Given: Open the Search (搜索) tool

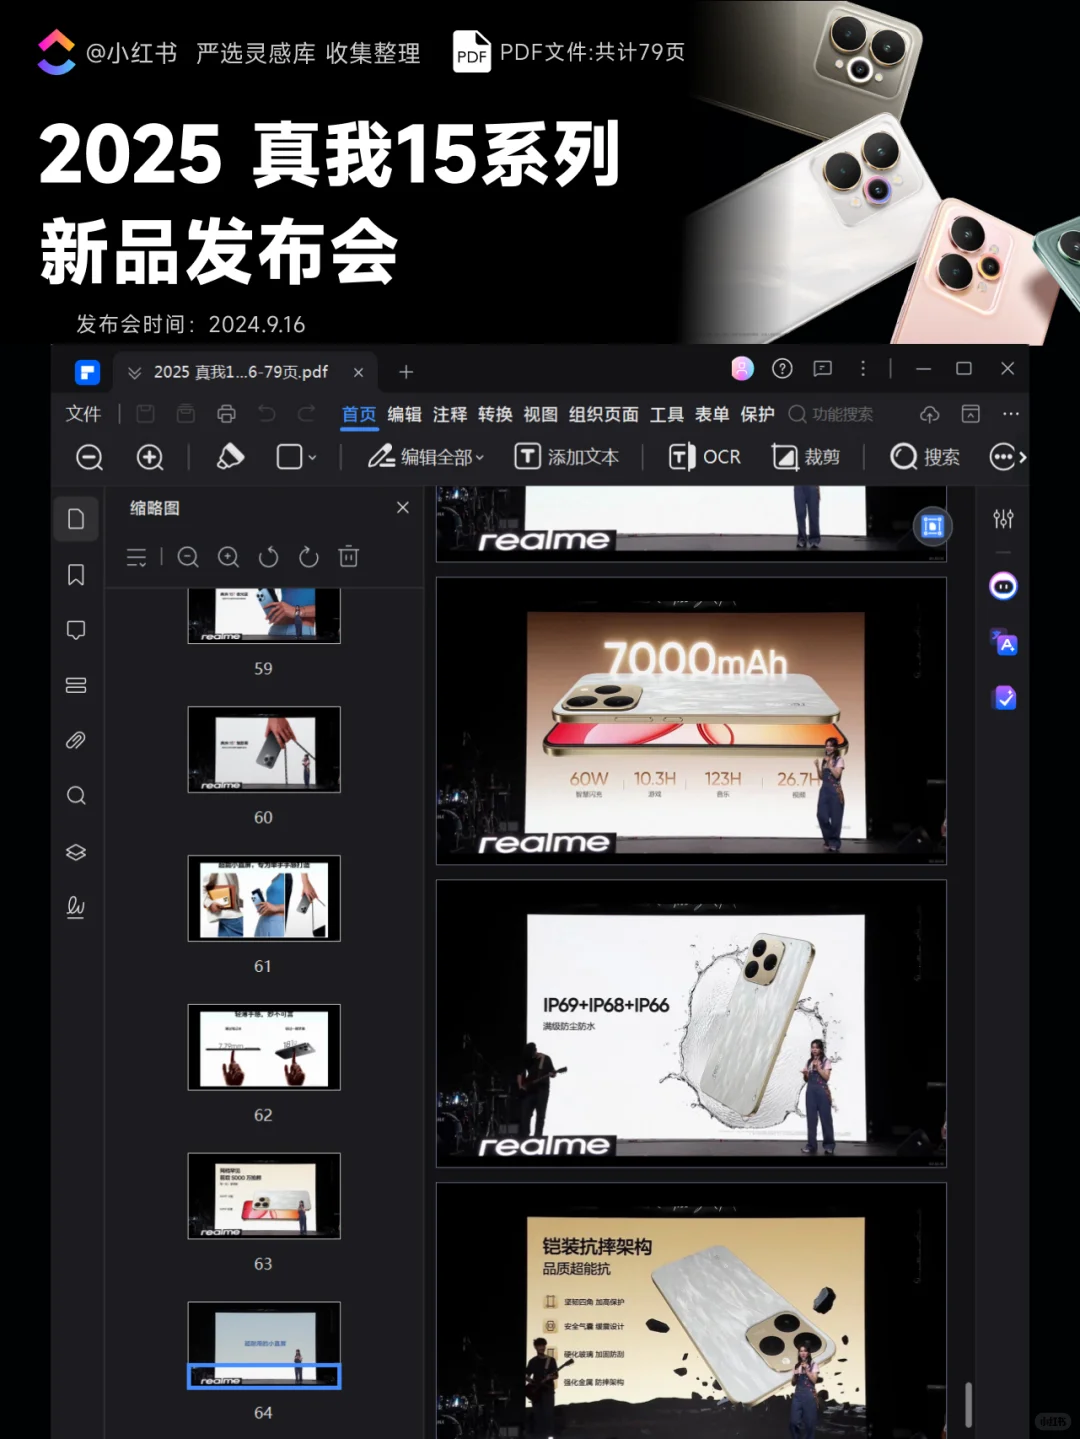Looking at the screenshot, I should pyautogui.click(x=924, y=457).
